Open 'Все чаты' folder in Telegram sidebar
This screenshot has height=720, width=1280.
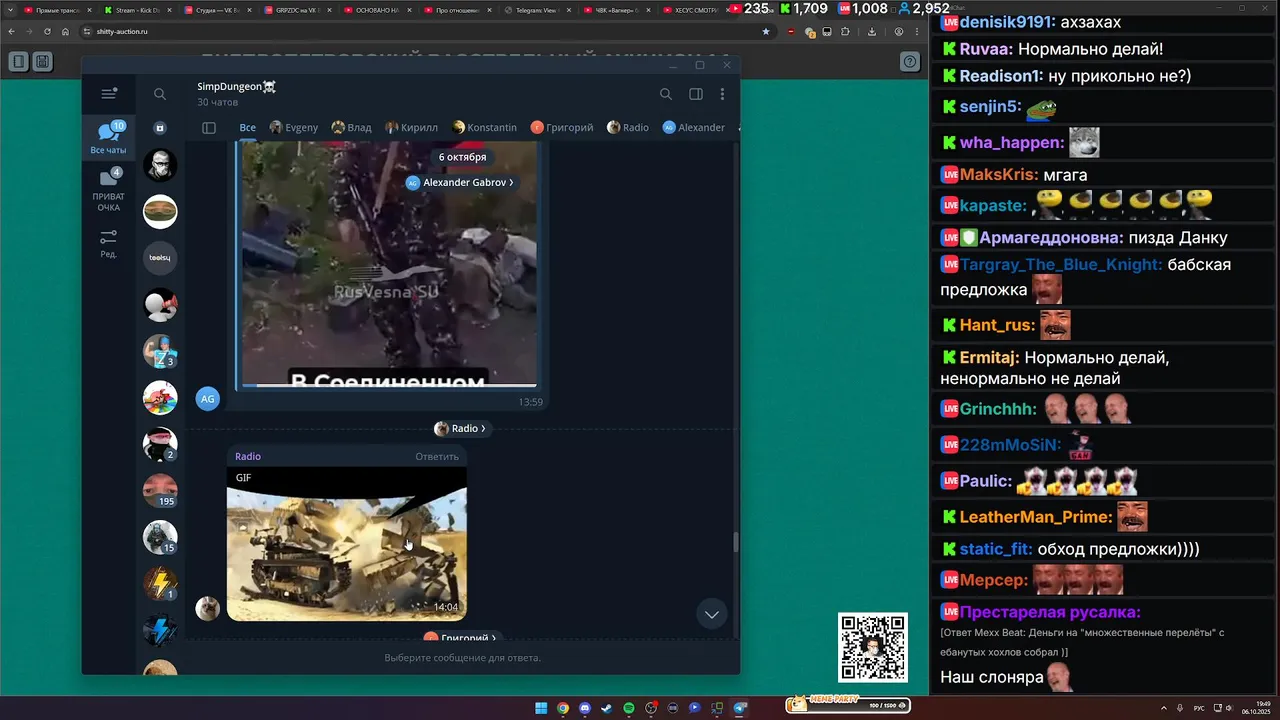point(109,138)
